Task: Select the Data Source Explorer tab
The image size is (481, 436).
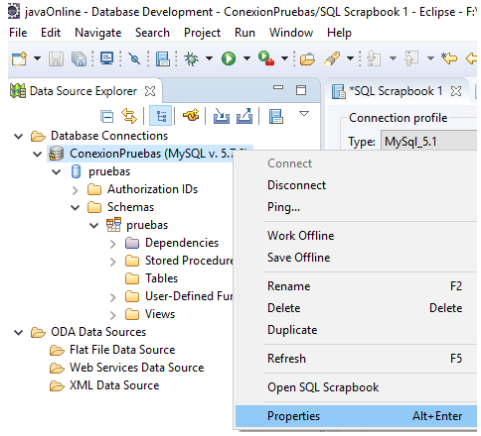Action: pyautogui.click(x=83, y=91)
